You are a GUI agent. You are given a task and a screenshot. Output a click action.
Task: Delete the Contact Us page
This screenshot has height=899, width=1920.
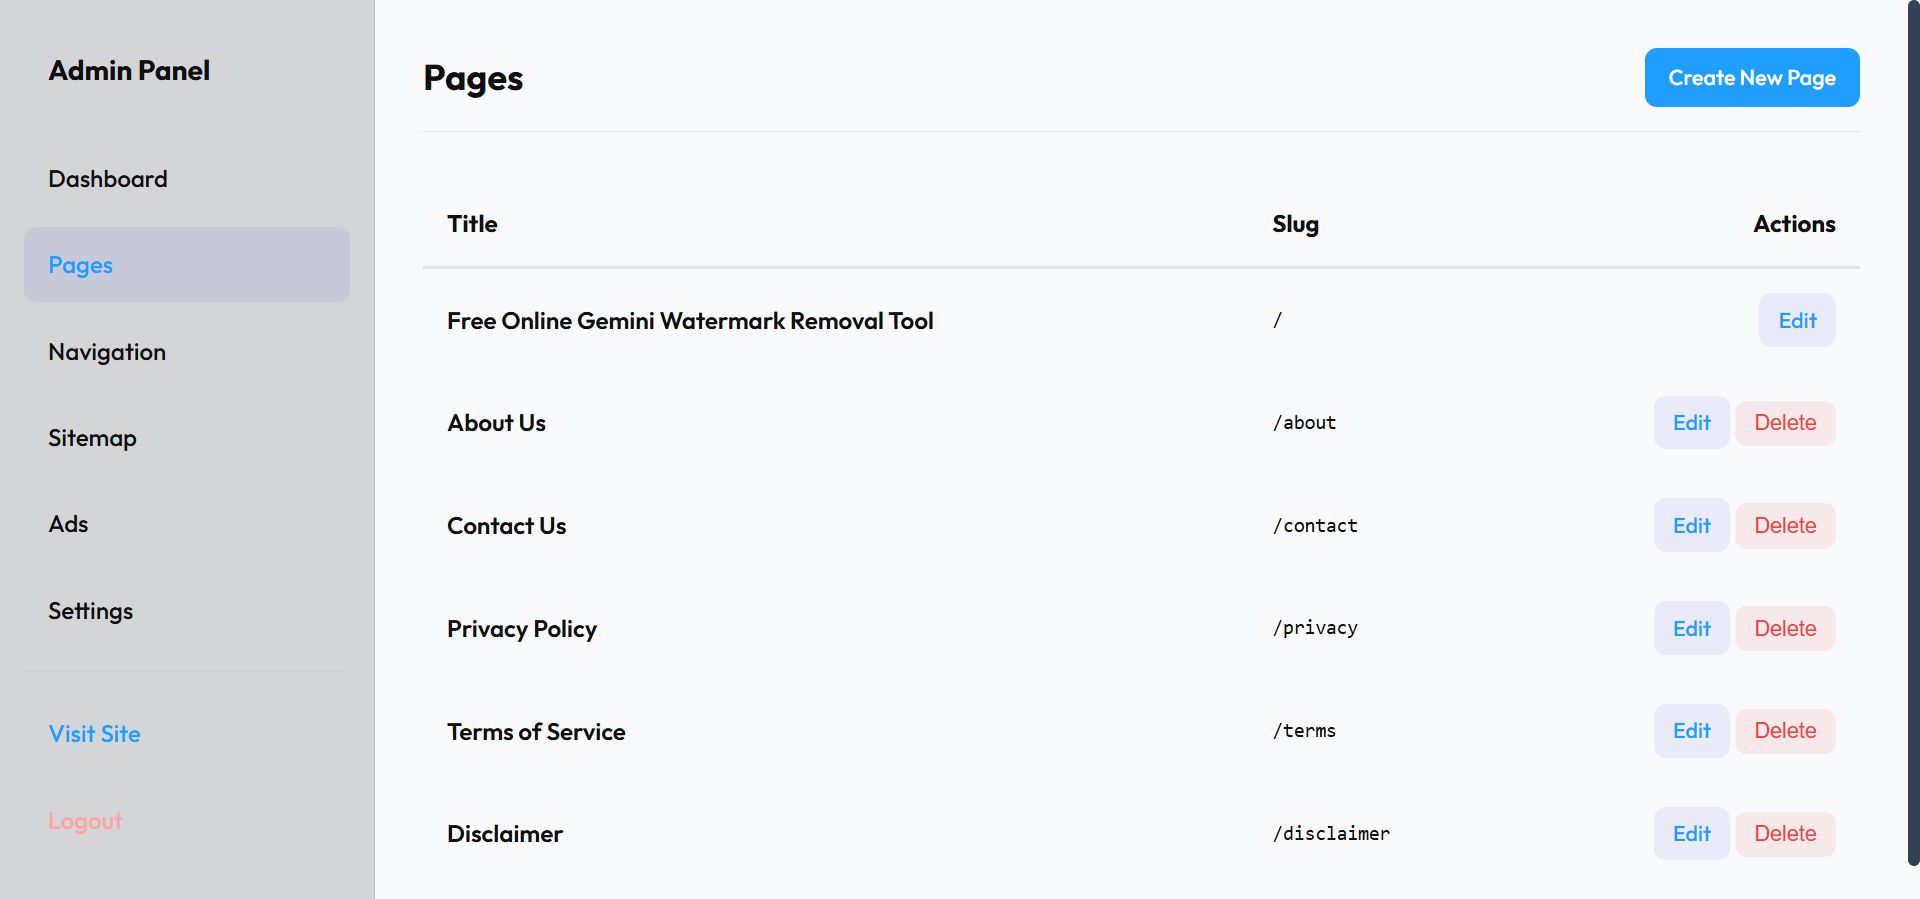pyautogui.click(x=1785, y=526)
